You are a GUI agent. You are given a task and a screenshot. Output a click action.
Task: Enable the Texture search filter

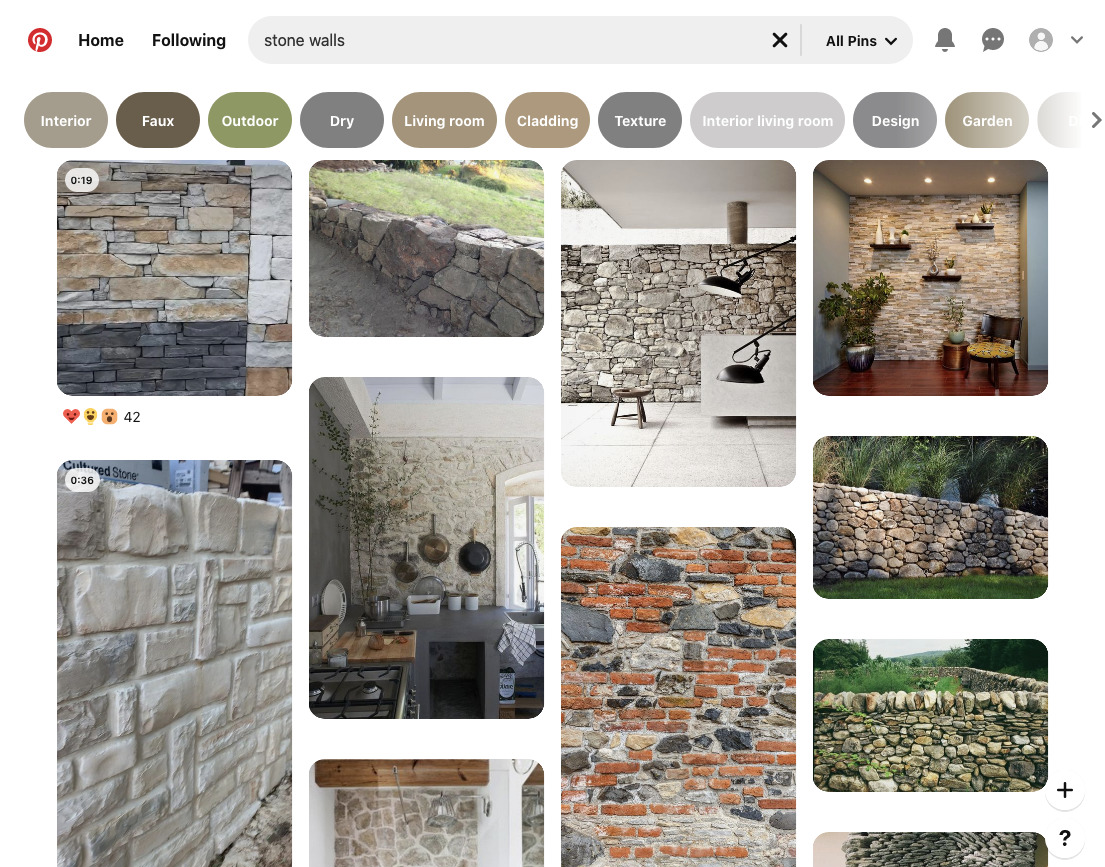[x=640, y=120]
